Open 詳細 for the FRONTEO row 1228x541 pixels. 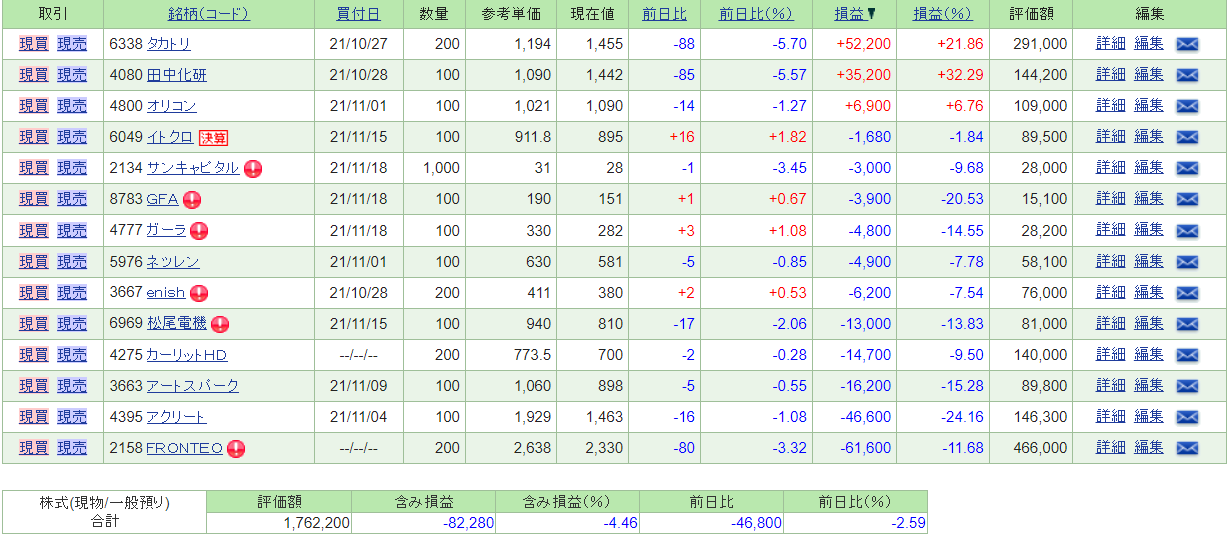(x=1111, y=448)
